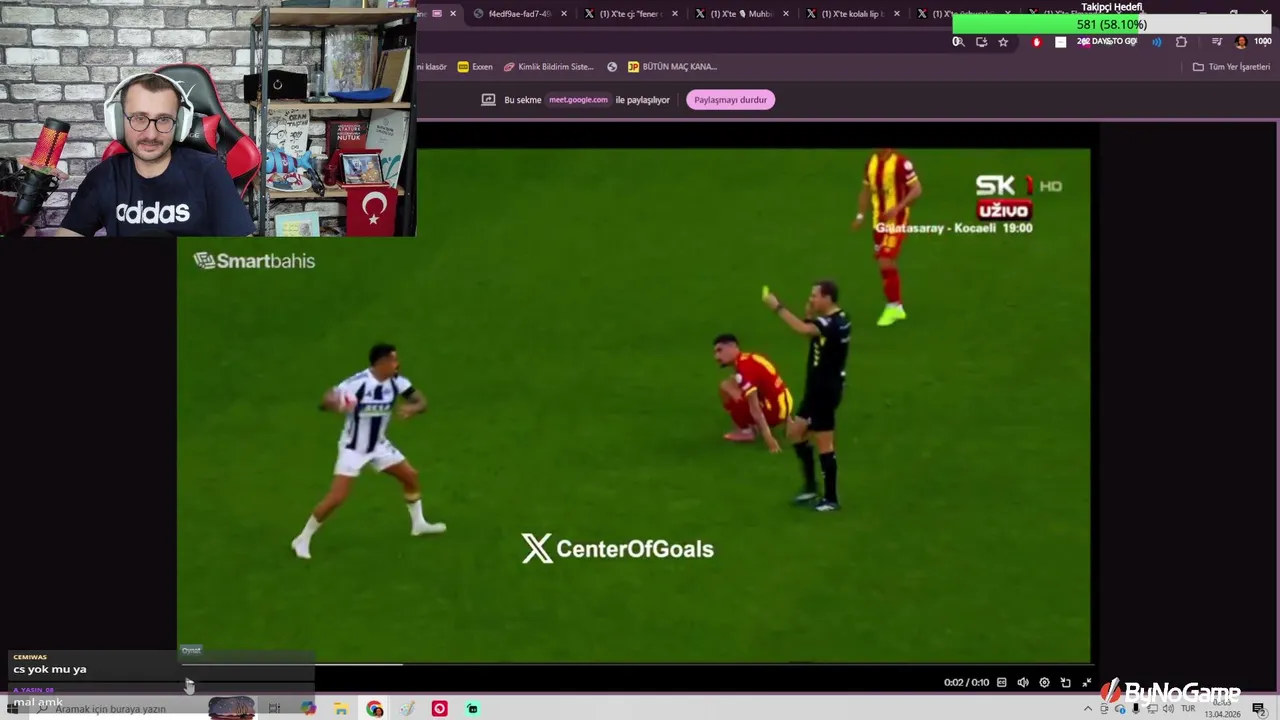Click the video pop-out icon
Screen dimensions: 1280x720
click(1065, 683)
